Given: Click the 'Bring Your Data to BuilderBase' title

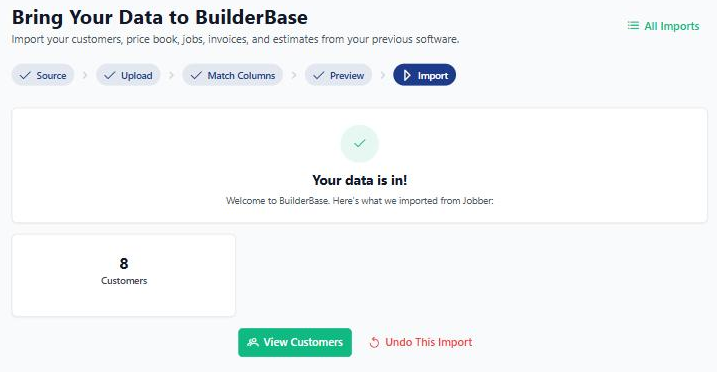Looking at the screenshot, I should (x=160, y=17).
